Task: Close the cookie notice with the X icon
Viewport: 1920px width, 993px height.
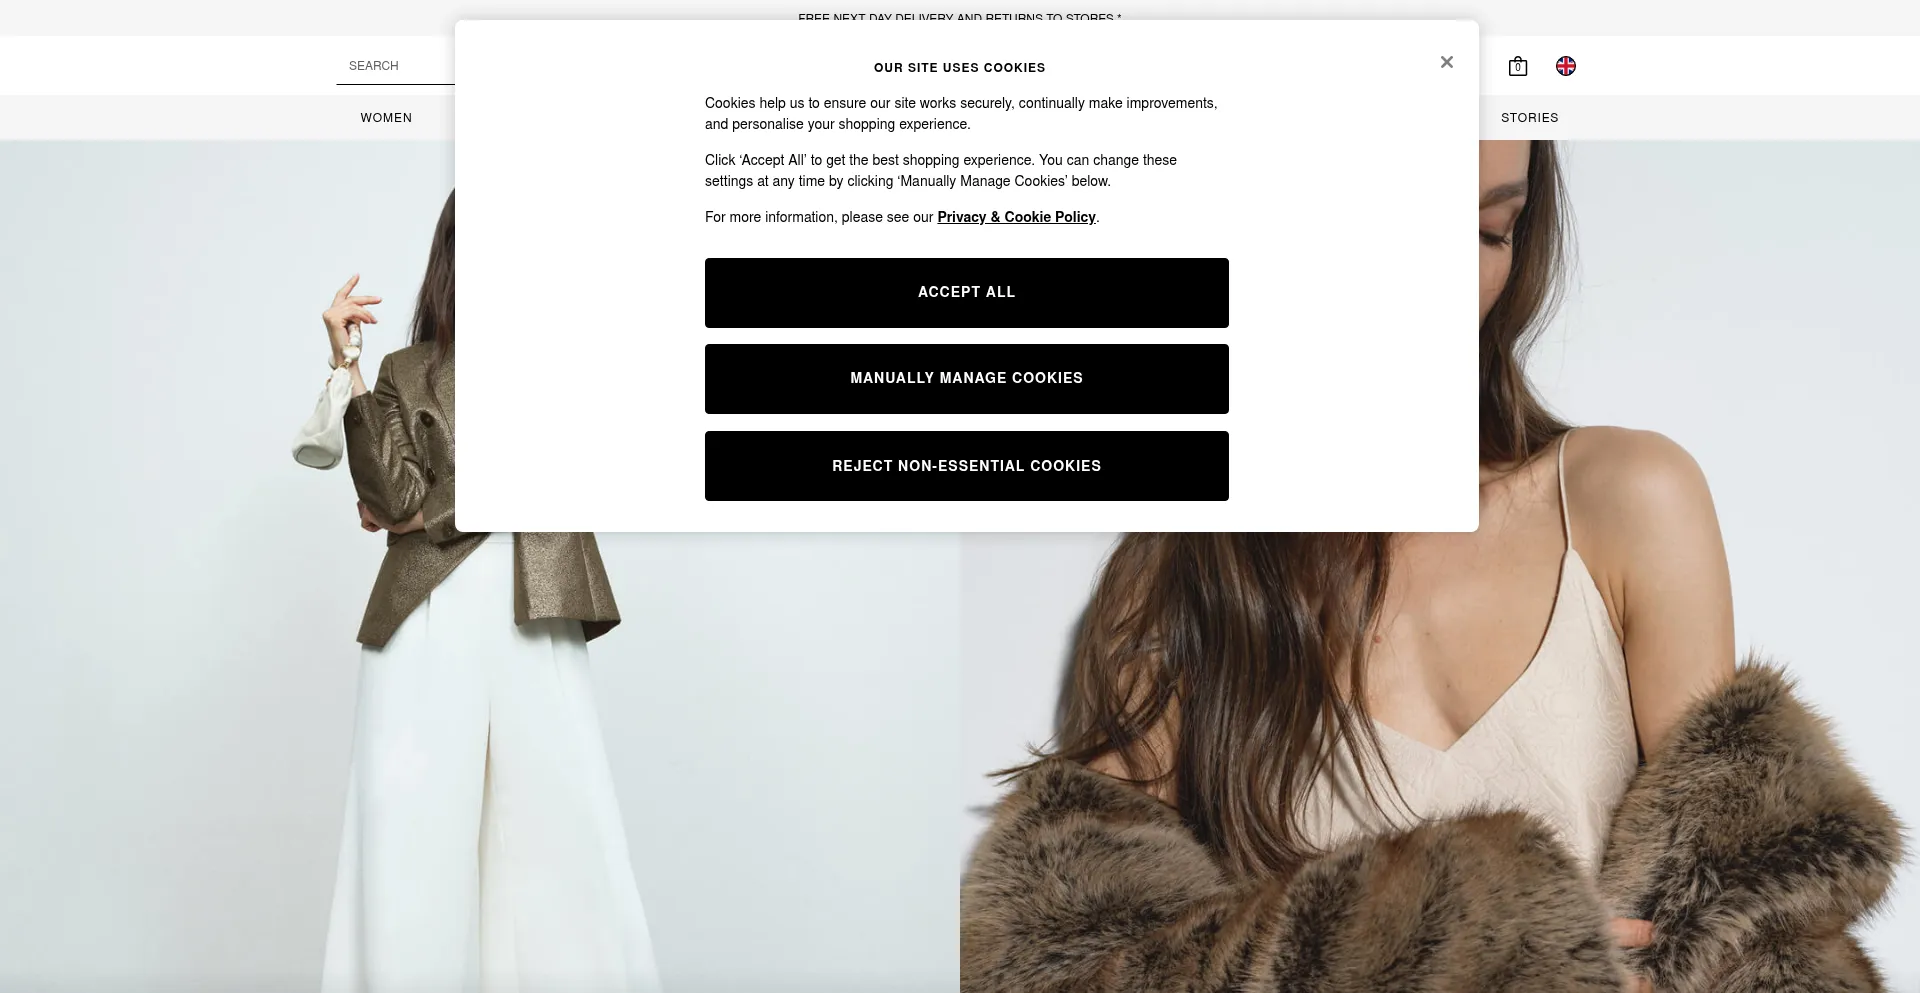Action: click(x=1446, y=62)
